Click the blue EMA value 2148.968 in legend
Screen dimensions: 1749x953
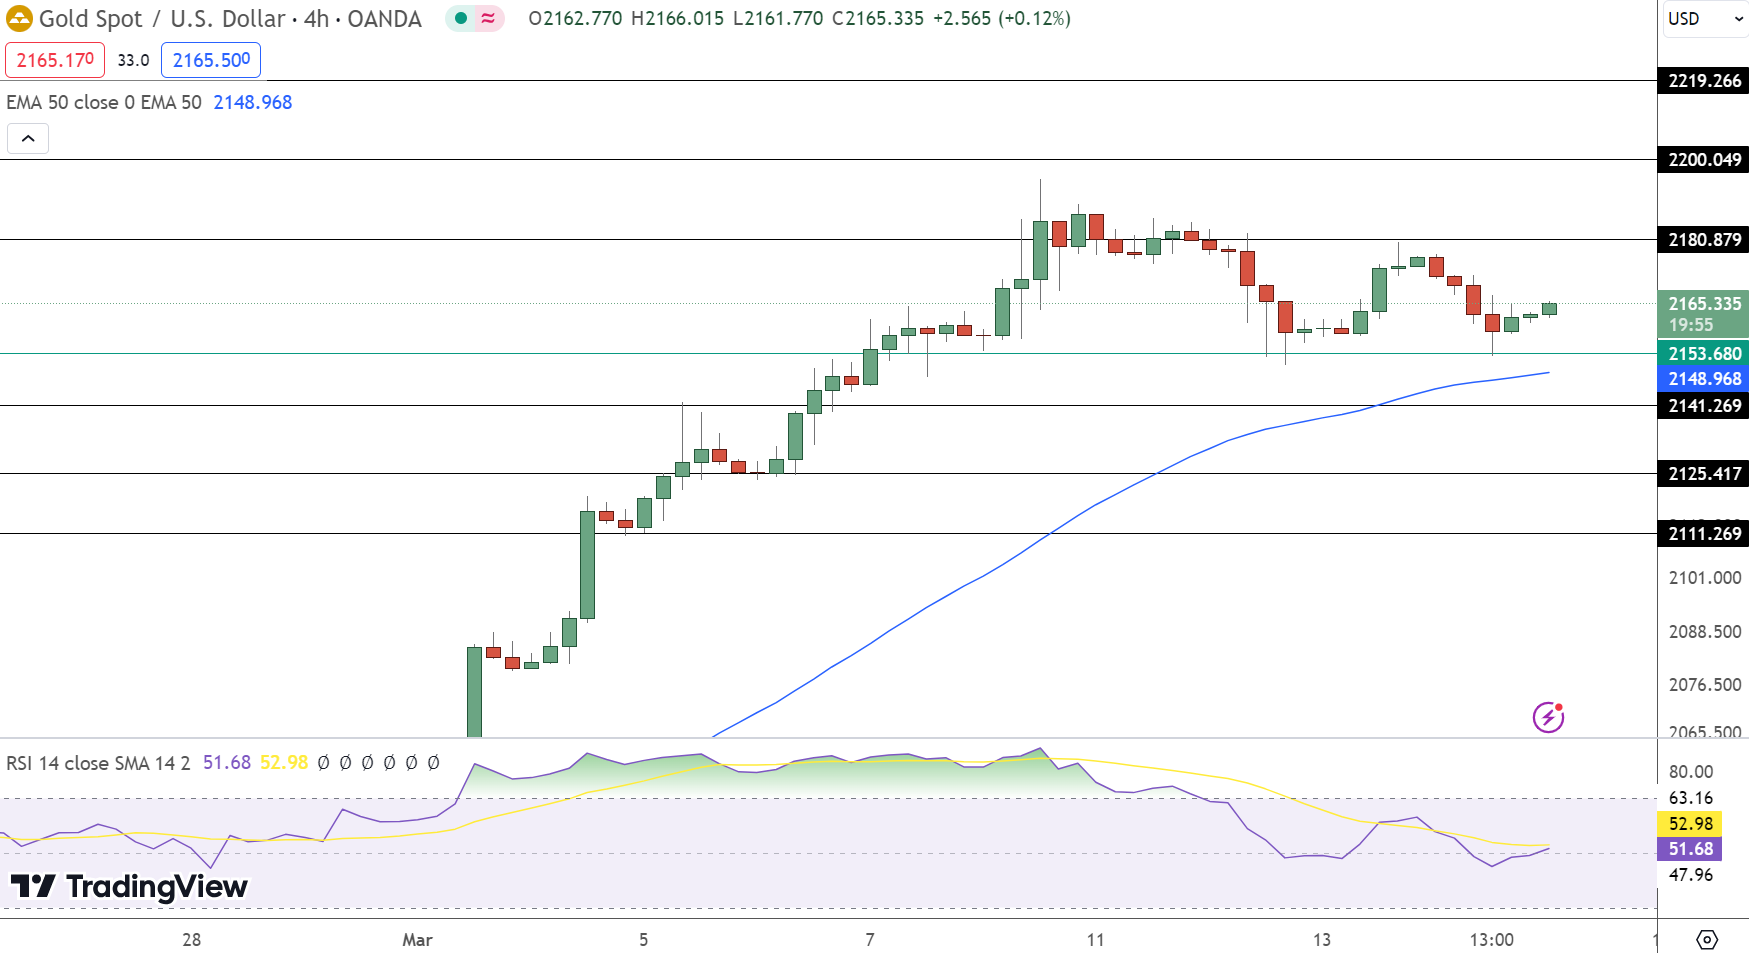pyautogui.click(x=251, y=102)
